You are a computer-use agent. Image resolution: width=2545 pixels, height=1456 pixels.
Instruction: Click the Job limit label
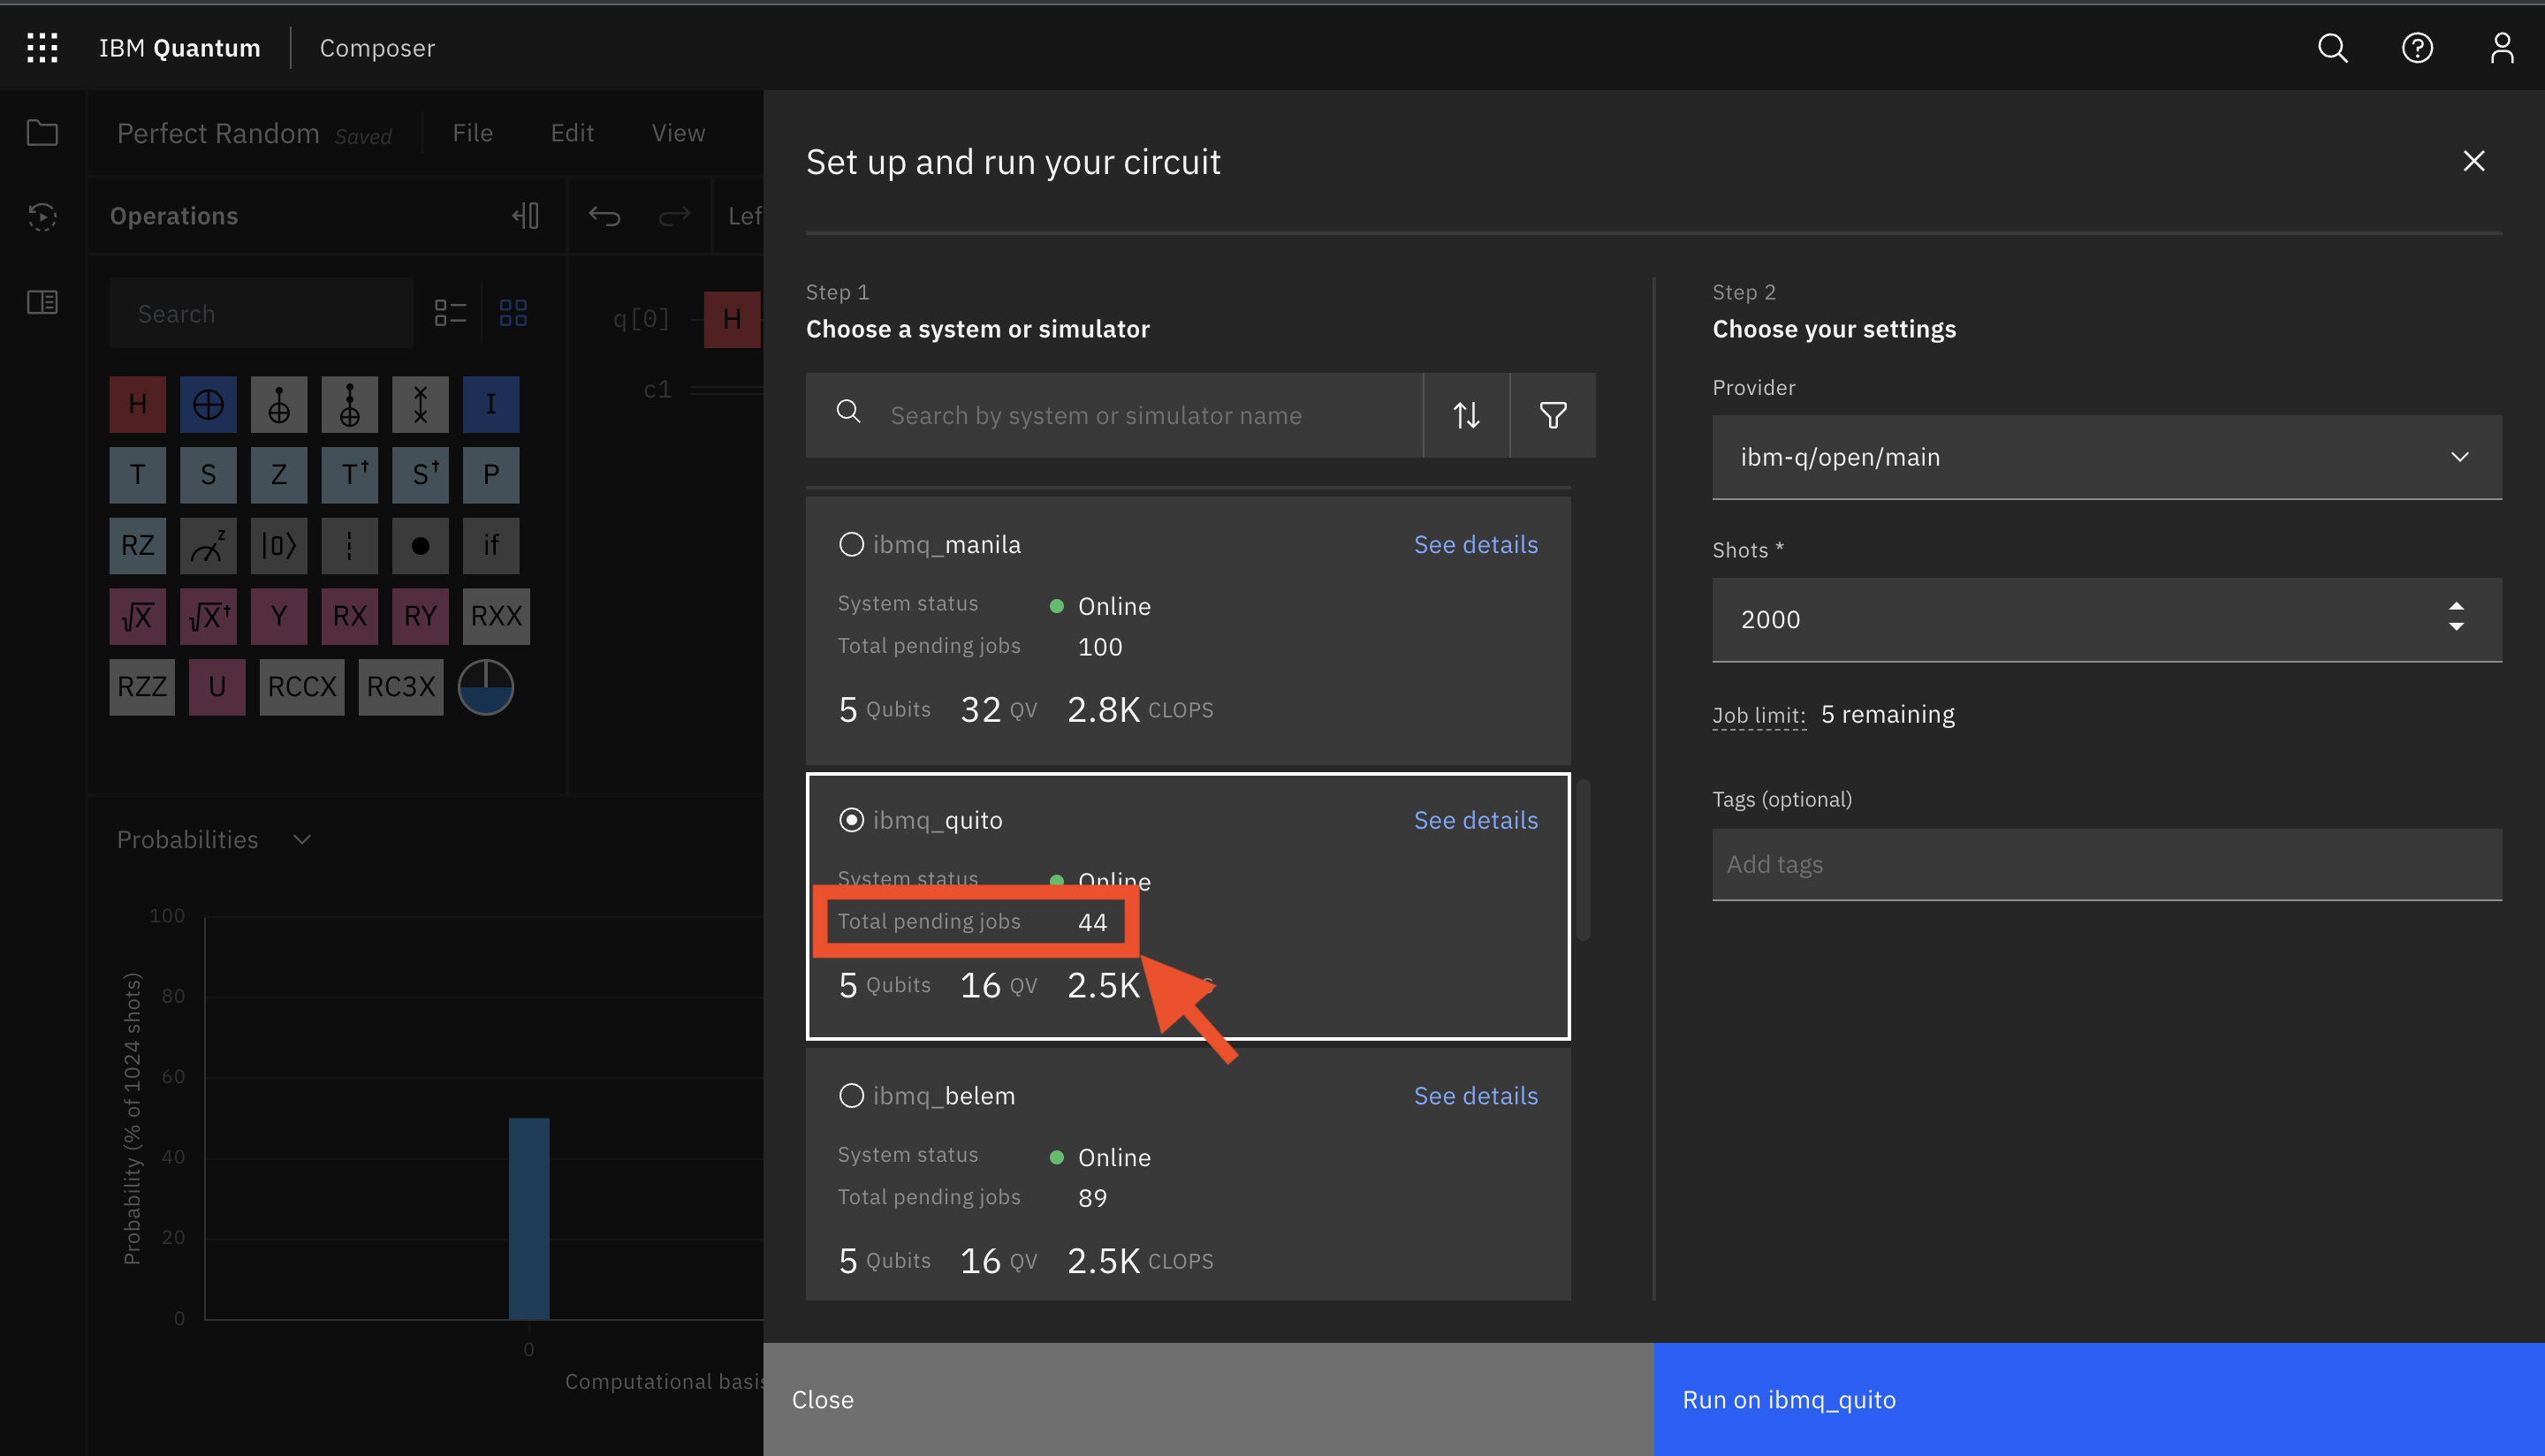pyautogui.click(x=1758, y=715)
